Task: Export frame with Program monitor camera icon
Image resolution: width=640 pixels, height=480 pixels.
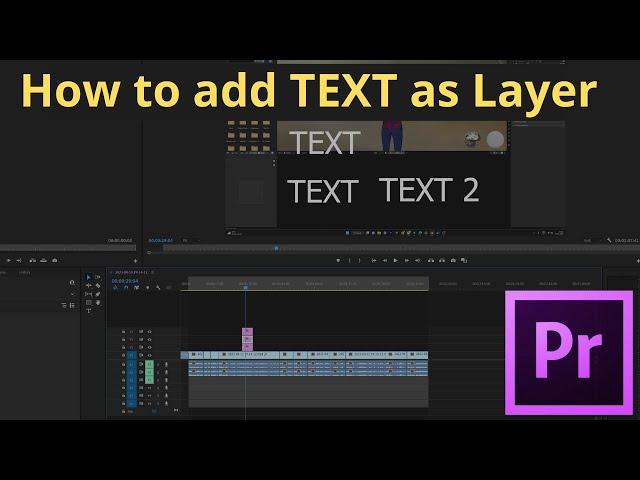Action: click(x=453, y=260)
